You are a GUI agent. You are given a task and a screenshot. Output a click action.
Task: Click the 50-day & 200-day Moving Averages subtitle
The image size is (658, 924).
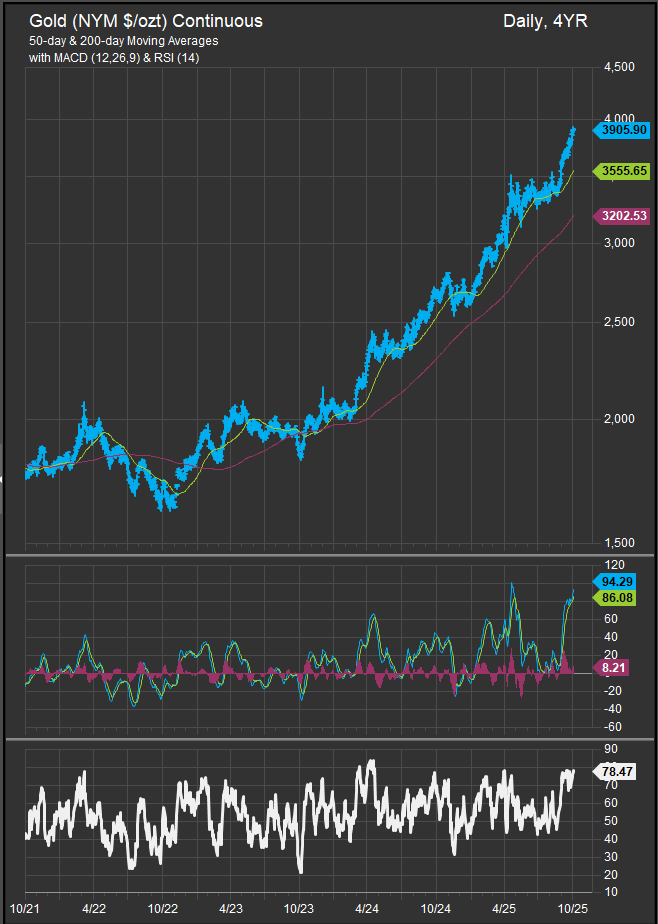pos(123,40)
